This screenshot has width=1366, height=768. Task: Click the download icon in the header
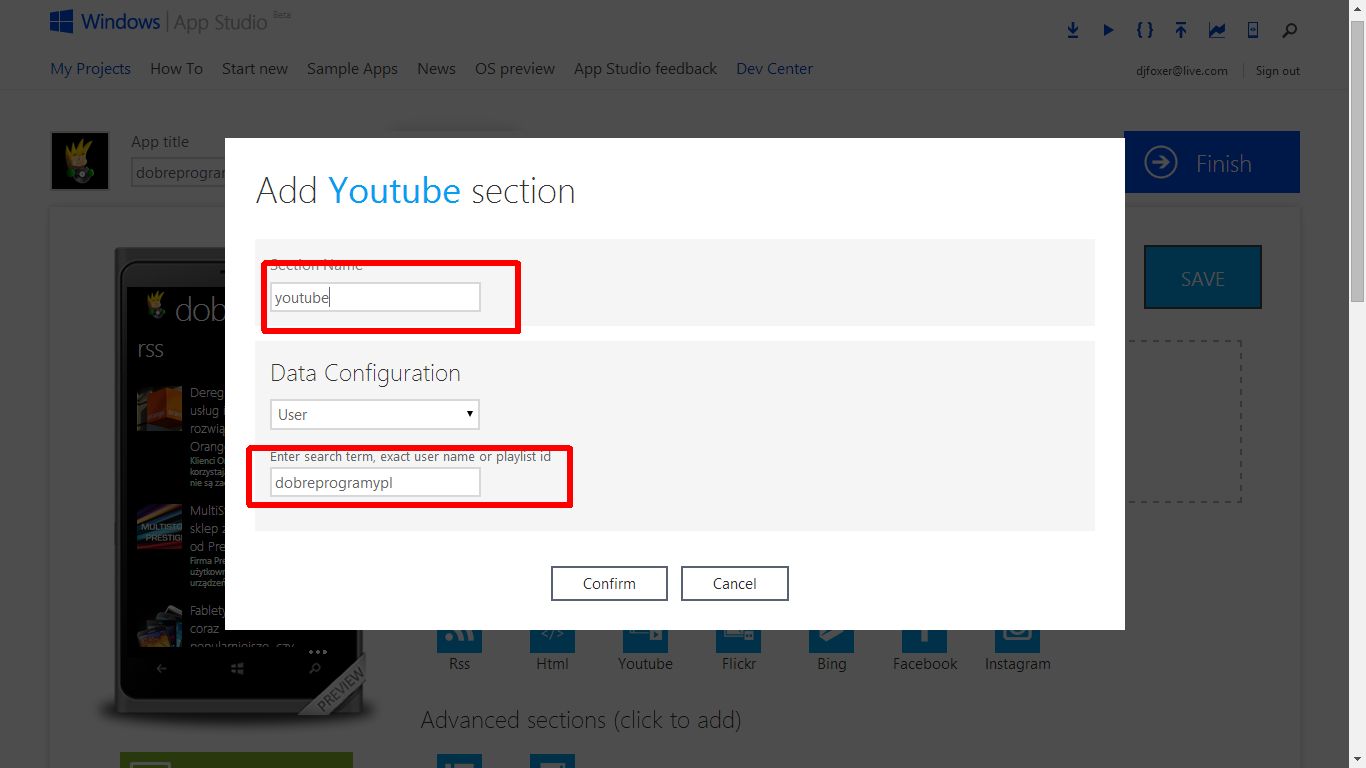tap(1073, 30)
